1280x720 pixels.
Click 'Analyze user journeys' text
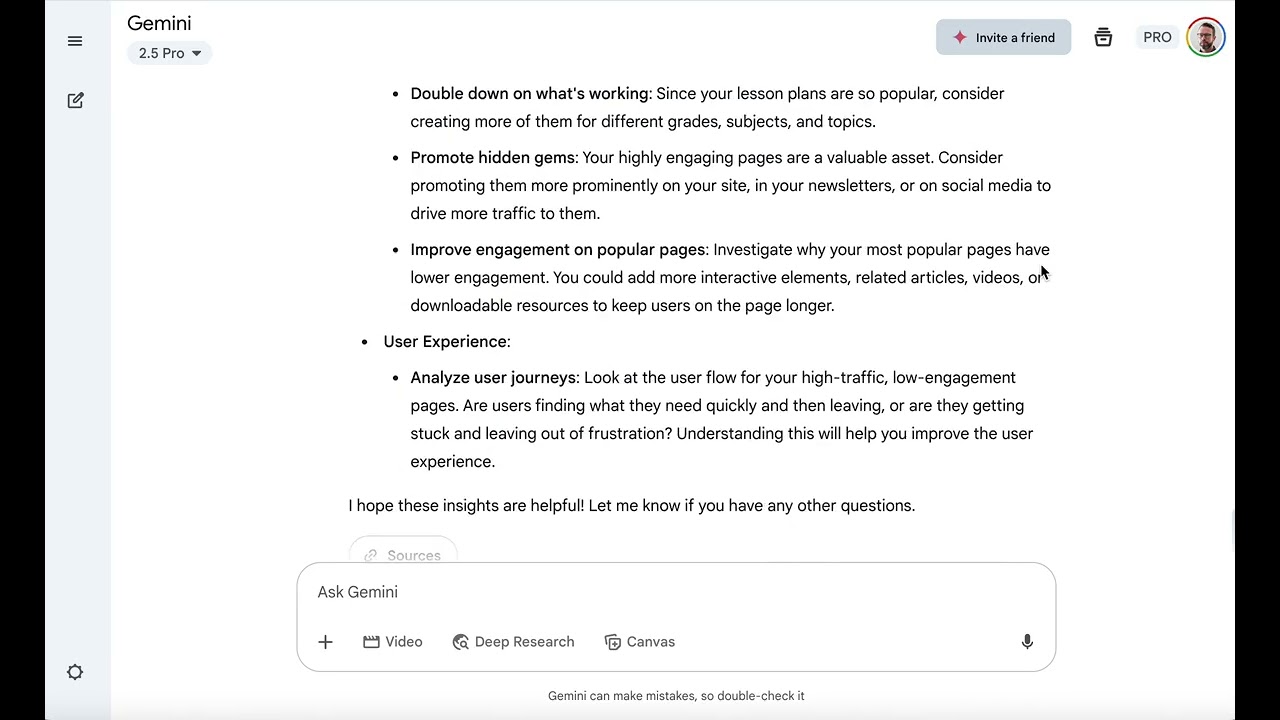pos(493,377)
